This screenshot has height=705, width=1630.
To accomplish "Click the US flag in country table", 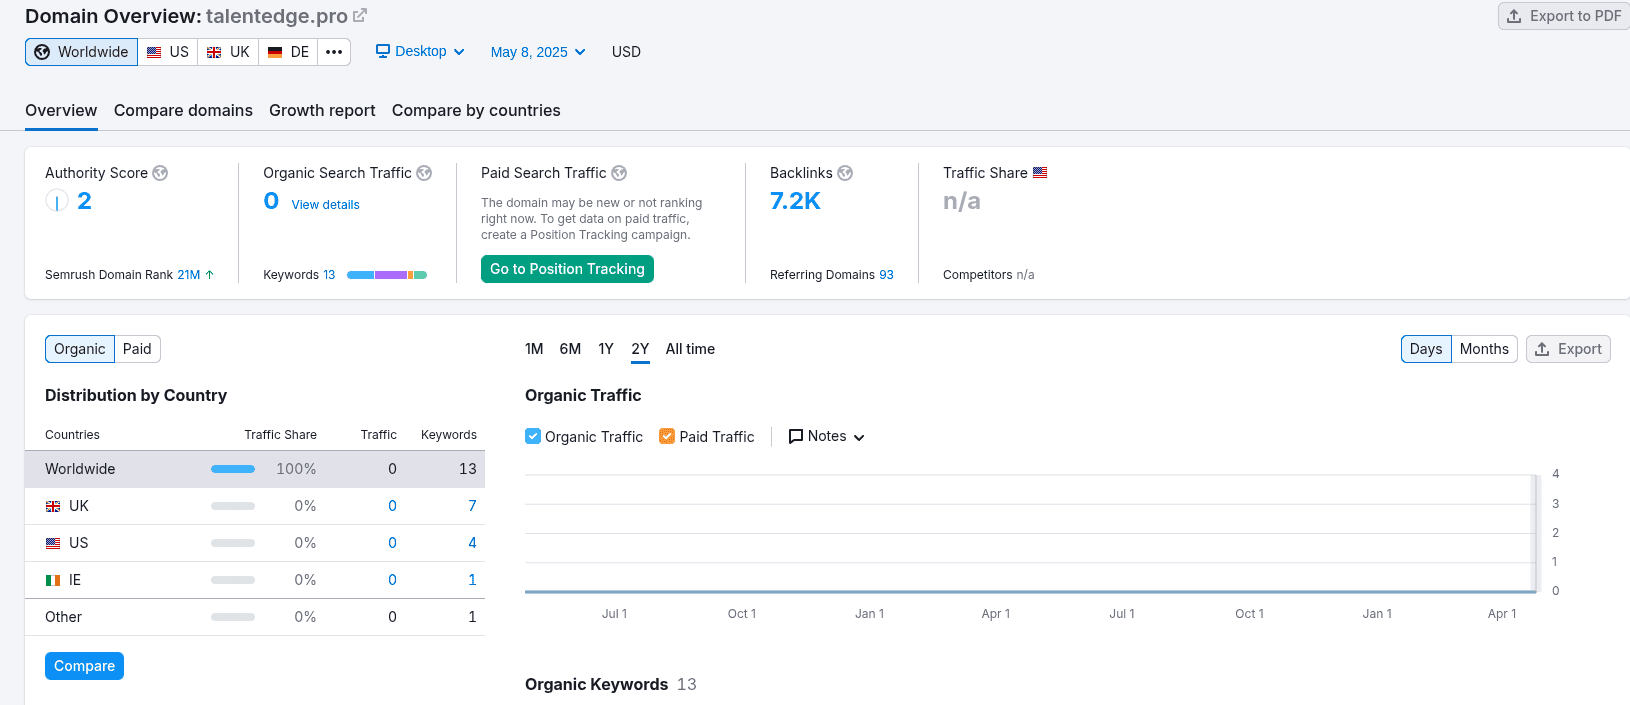I will click(53, 543).
